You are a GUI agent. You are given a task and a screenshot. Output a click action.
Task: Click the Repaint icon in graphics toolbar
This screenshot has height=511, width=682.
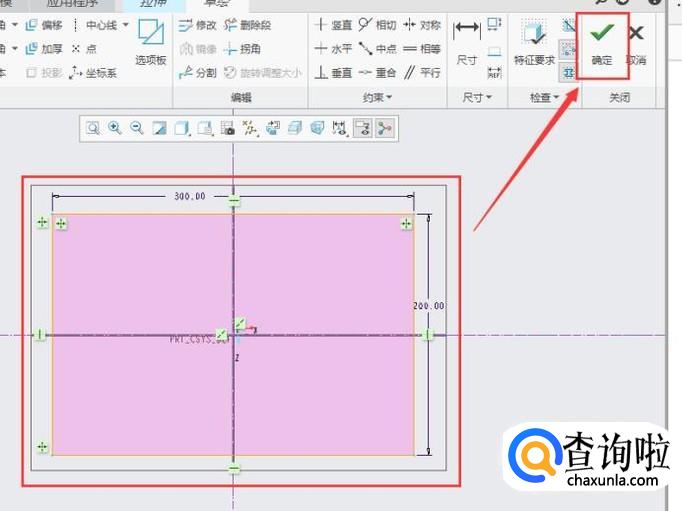[x=159, y=128]
